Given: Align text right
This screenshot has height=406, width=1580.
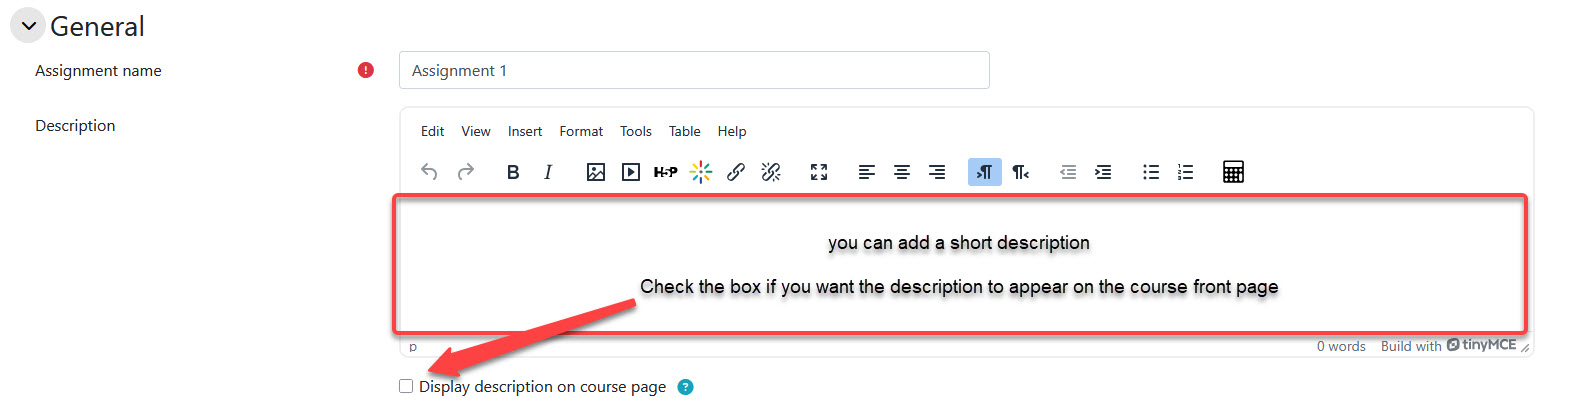Looking at the screenshot, I should point(937,172).
